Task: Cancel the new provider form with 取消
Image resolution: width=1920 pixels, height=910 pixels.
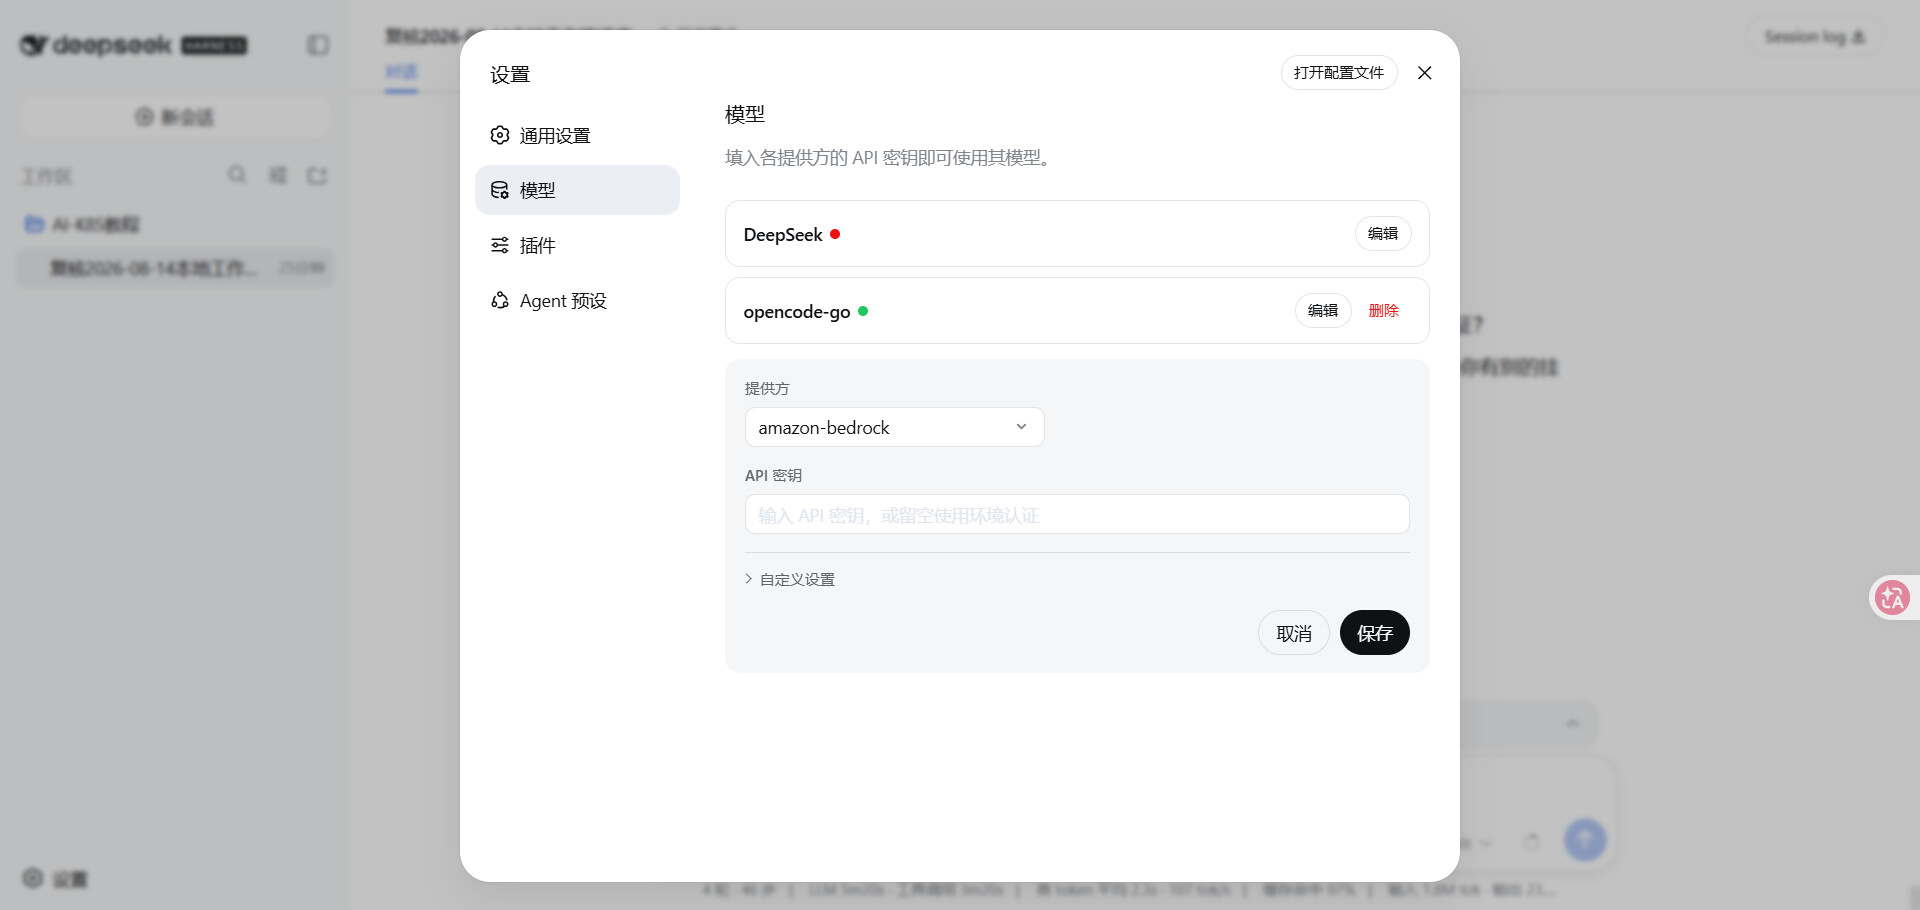Action: 1294,633
